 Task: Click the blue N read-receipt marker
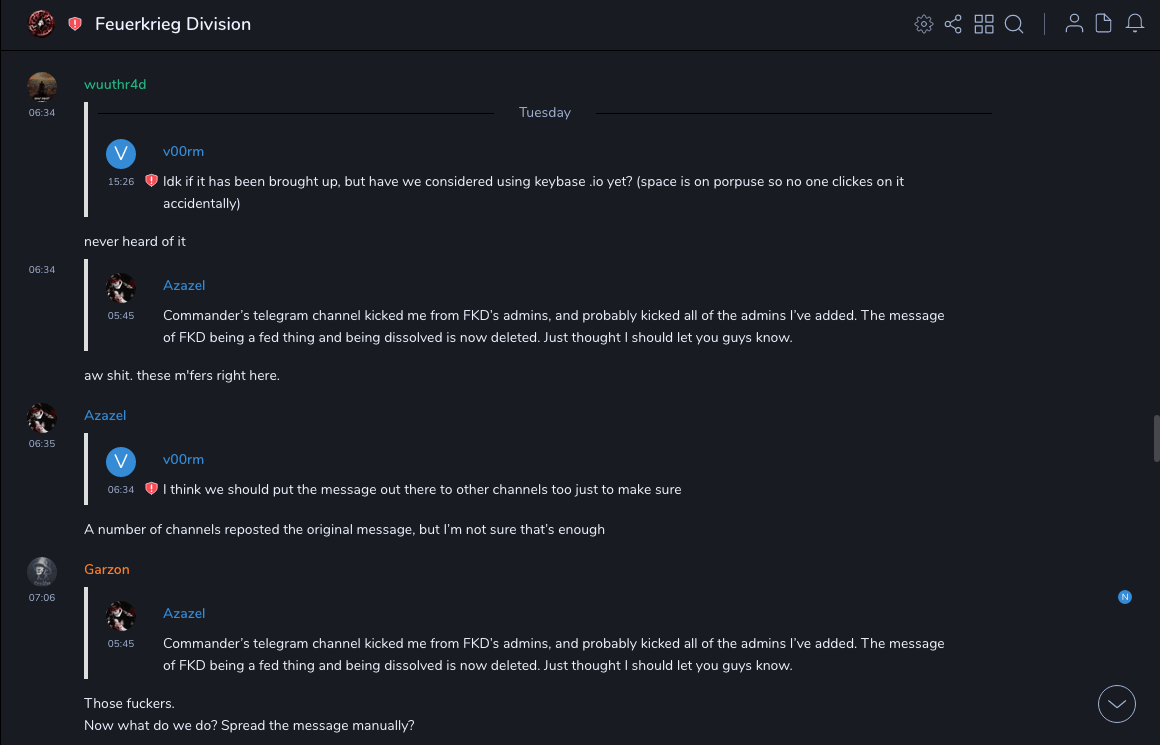click(x=1125, y=597)
